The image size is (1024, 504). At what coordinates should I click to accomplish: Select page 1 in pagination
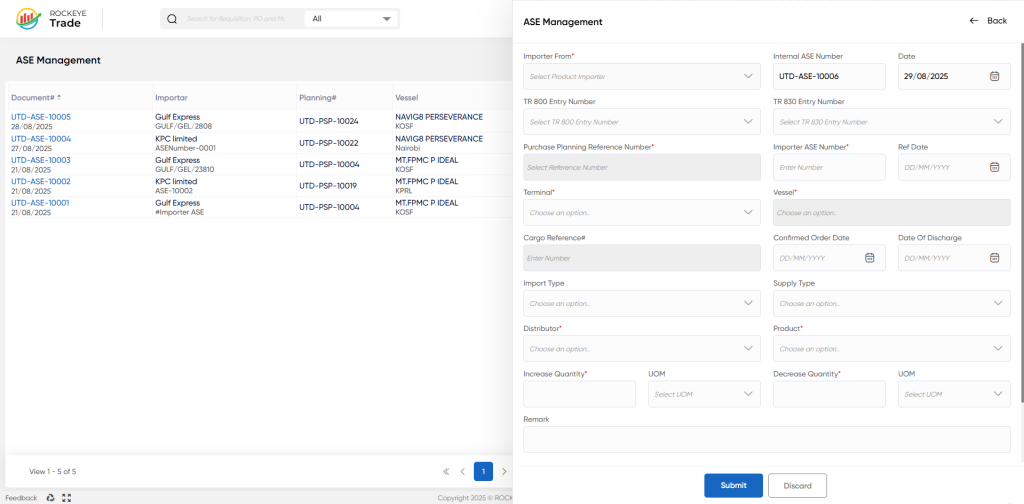coord(483,471)
